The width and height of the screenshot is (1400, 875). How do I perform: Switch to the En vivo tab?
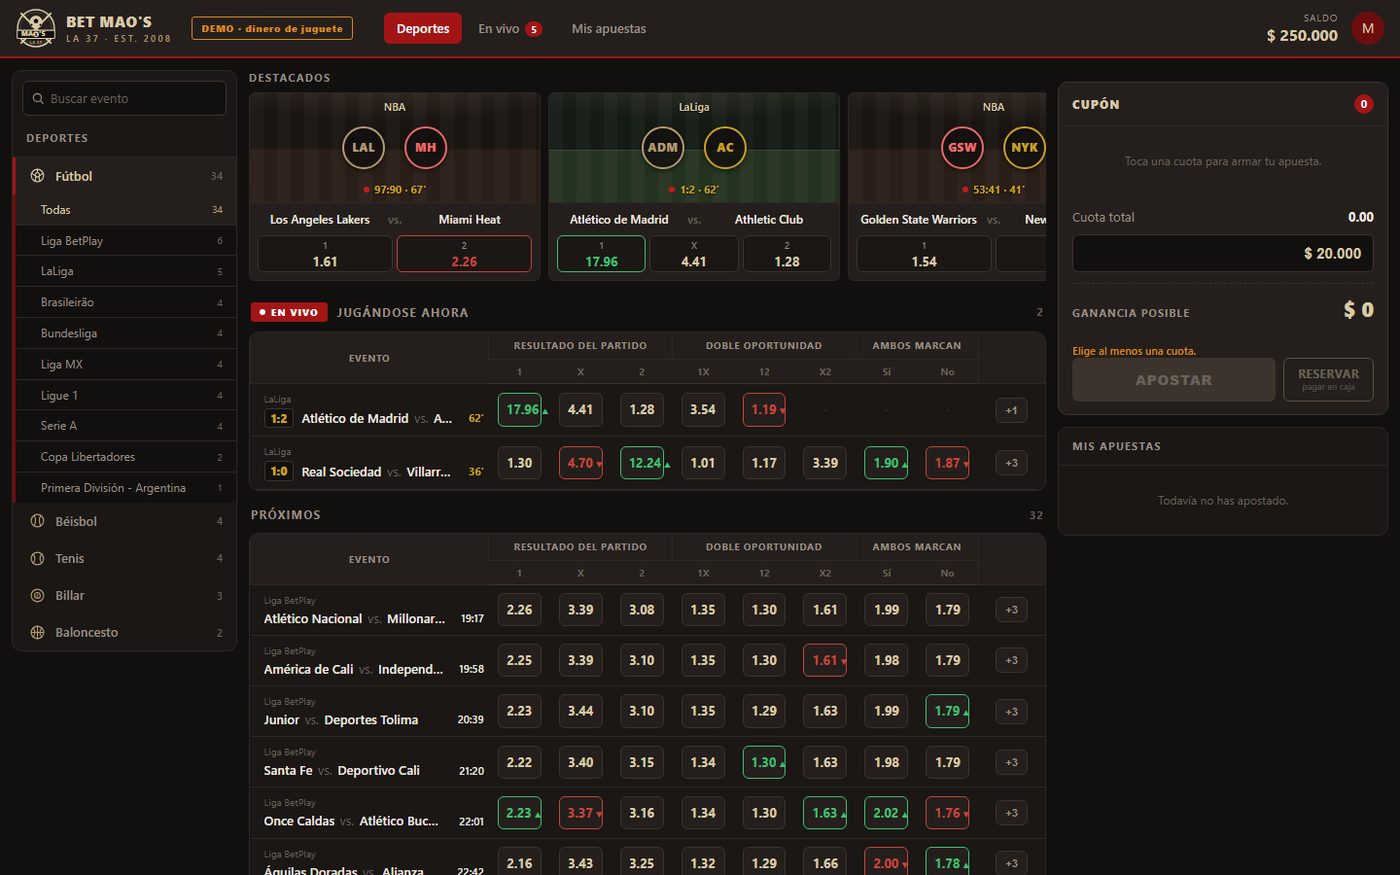(x=509, y=28)
